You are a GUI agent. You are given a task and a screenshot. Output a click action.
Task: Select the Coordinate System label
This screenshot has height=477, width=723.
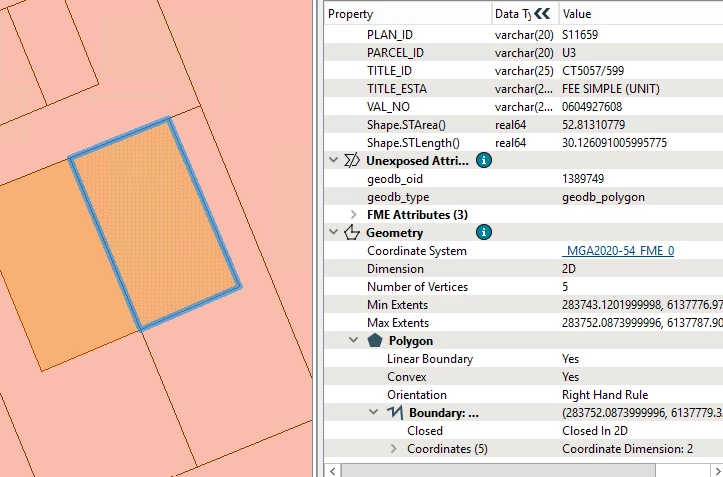click(x=416, y=250)
